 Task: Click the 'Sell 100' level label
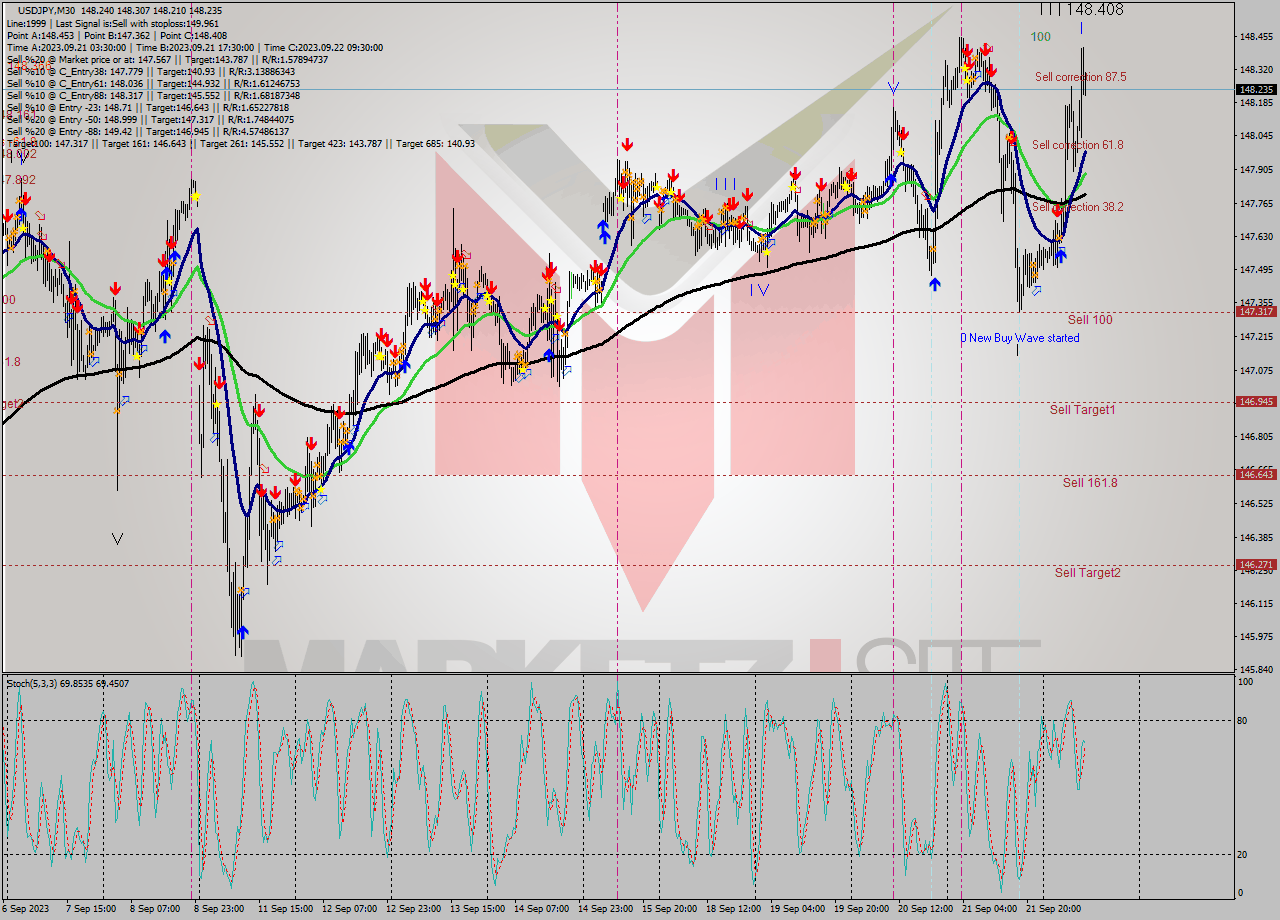click(1089, 320)
